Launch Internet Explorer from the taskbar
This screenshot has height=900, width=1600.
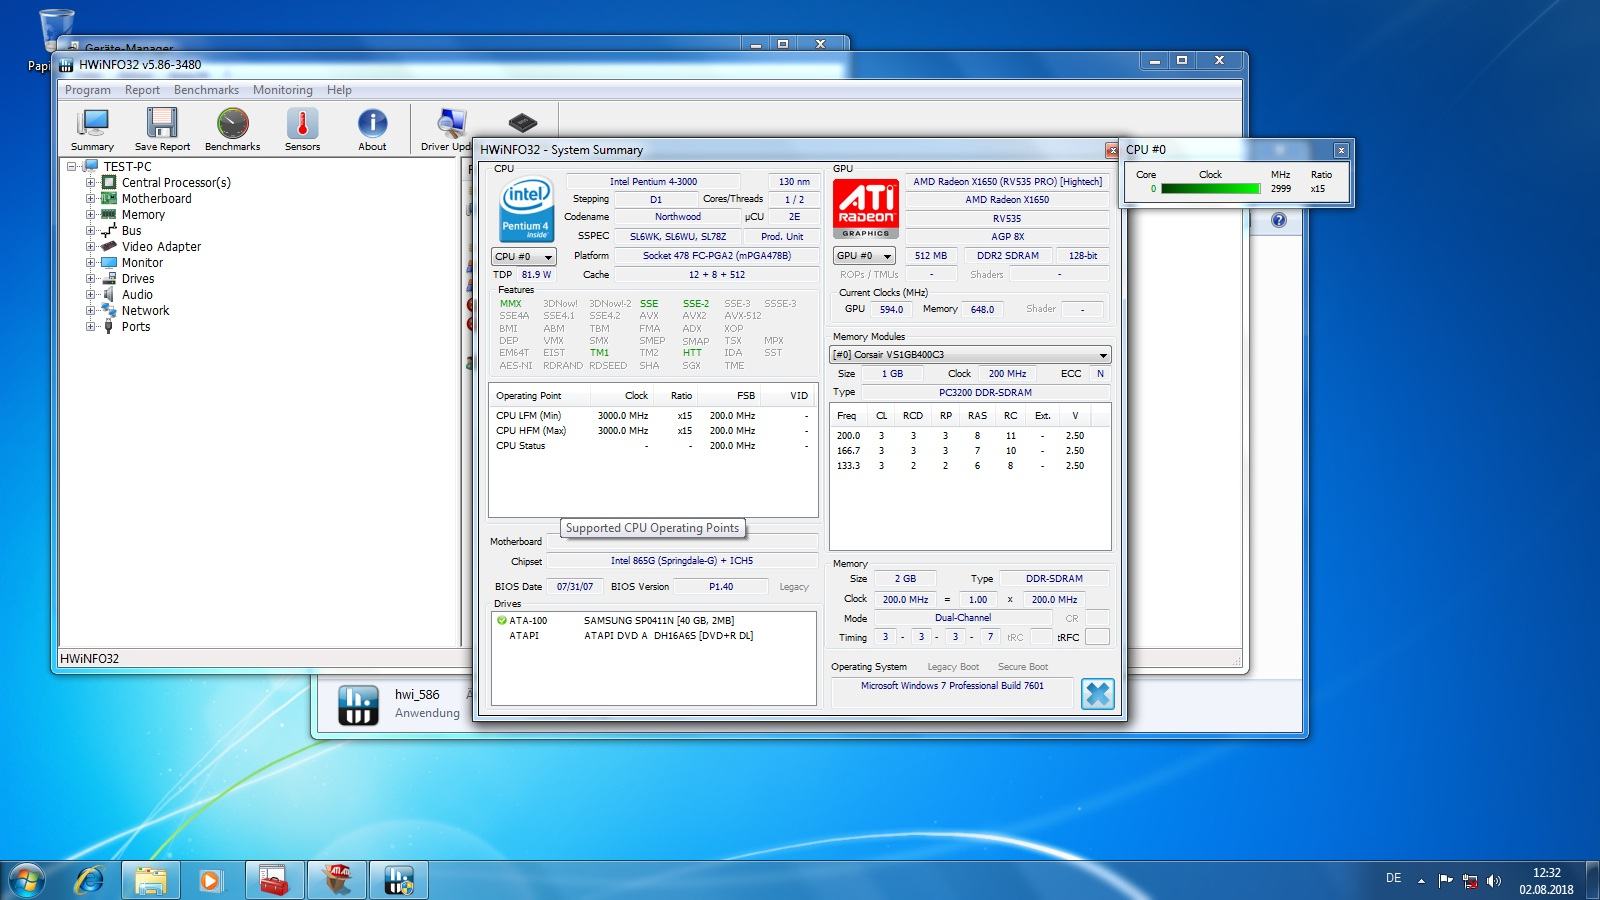89,881
